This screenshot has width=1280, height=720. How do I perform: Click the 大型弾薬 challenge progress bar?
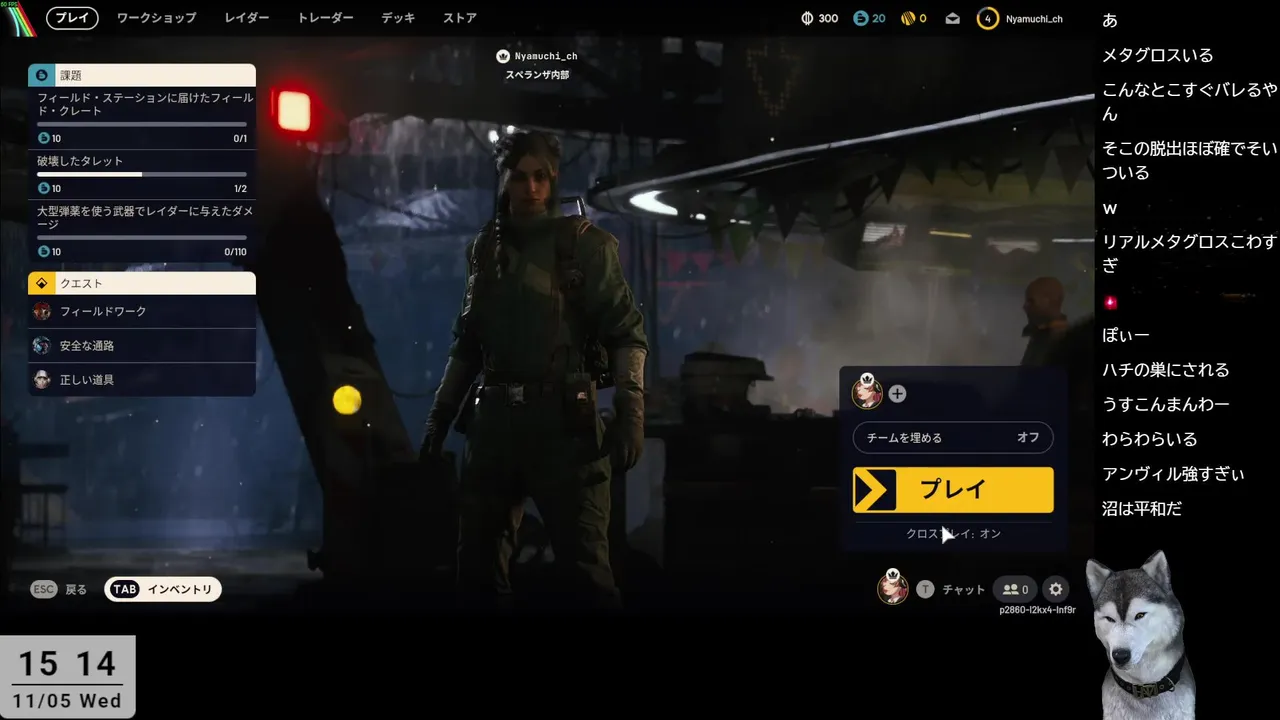tap(142, 238)
